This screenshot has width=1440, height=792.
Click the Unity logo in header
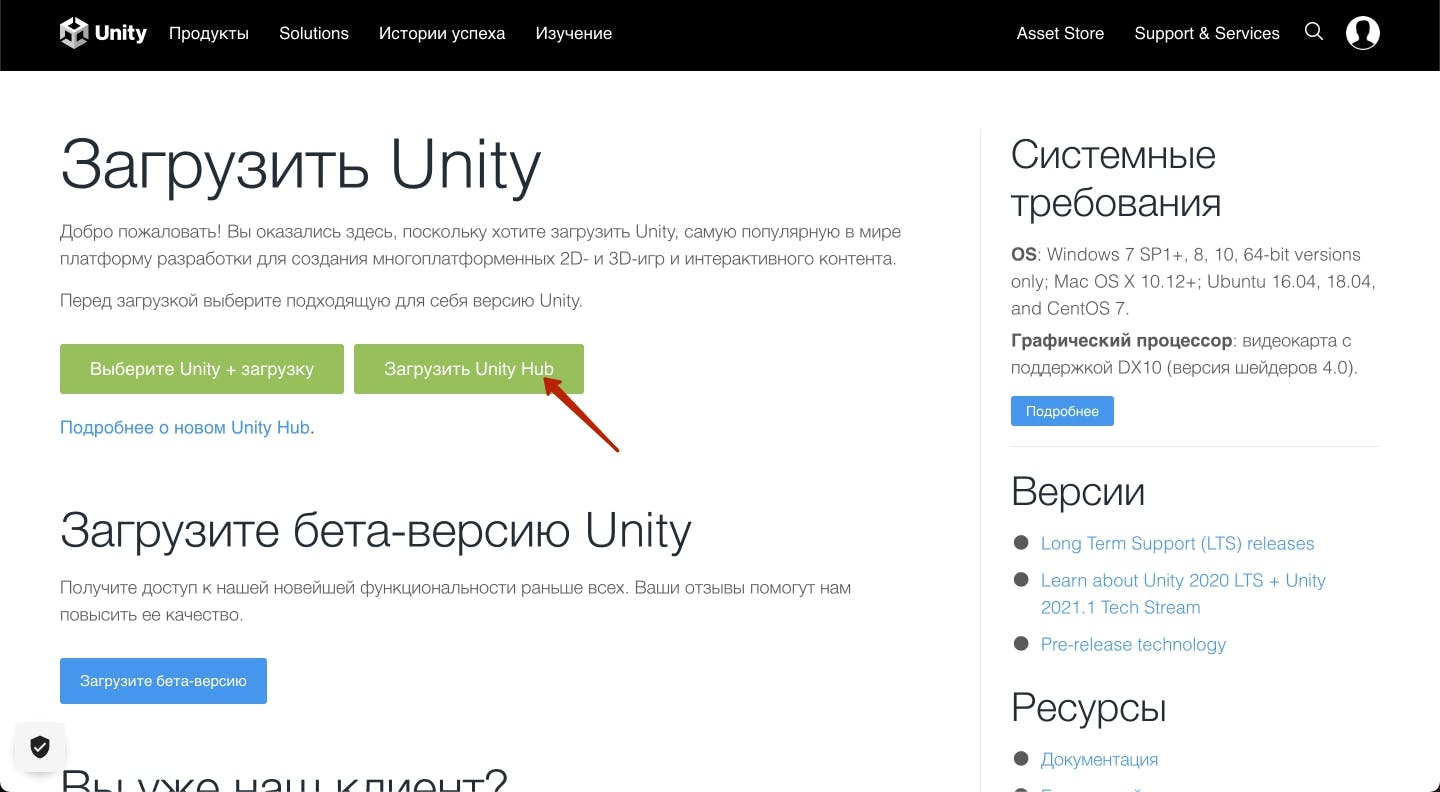tap(103, 33)
